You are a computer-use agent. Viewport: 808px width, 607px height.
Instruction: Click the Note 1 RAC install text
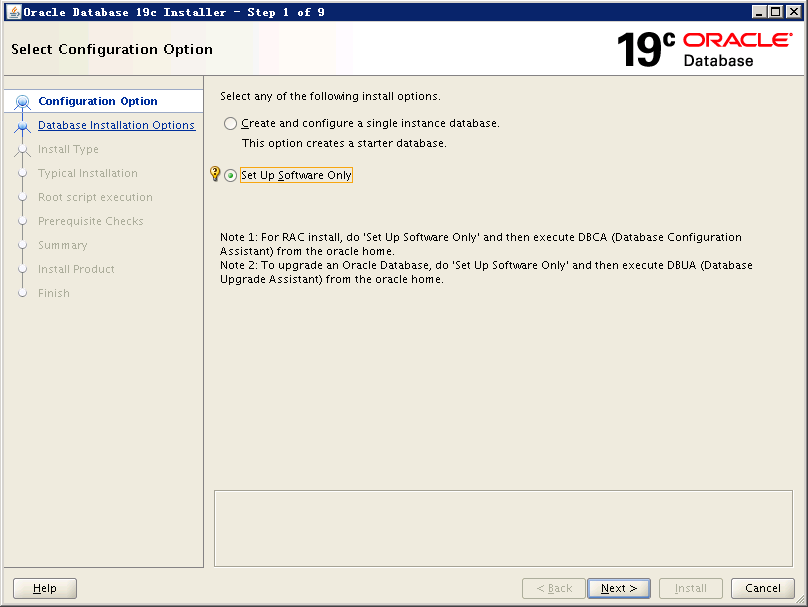[x=481, y=244]
